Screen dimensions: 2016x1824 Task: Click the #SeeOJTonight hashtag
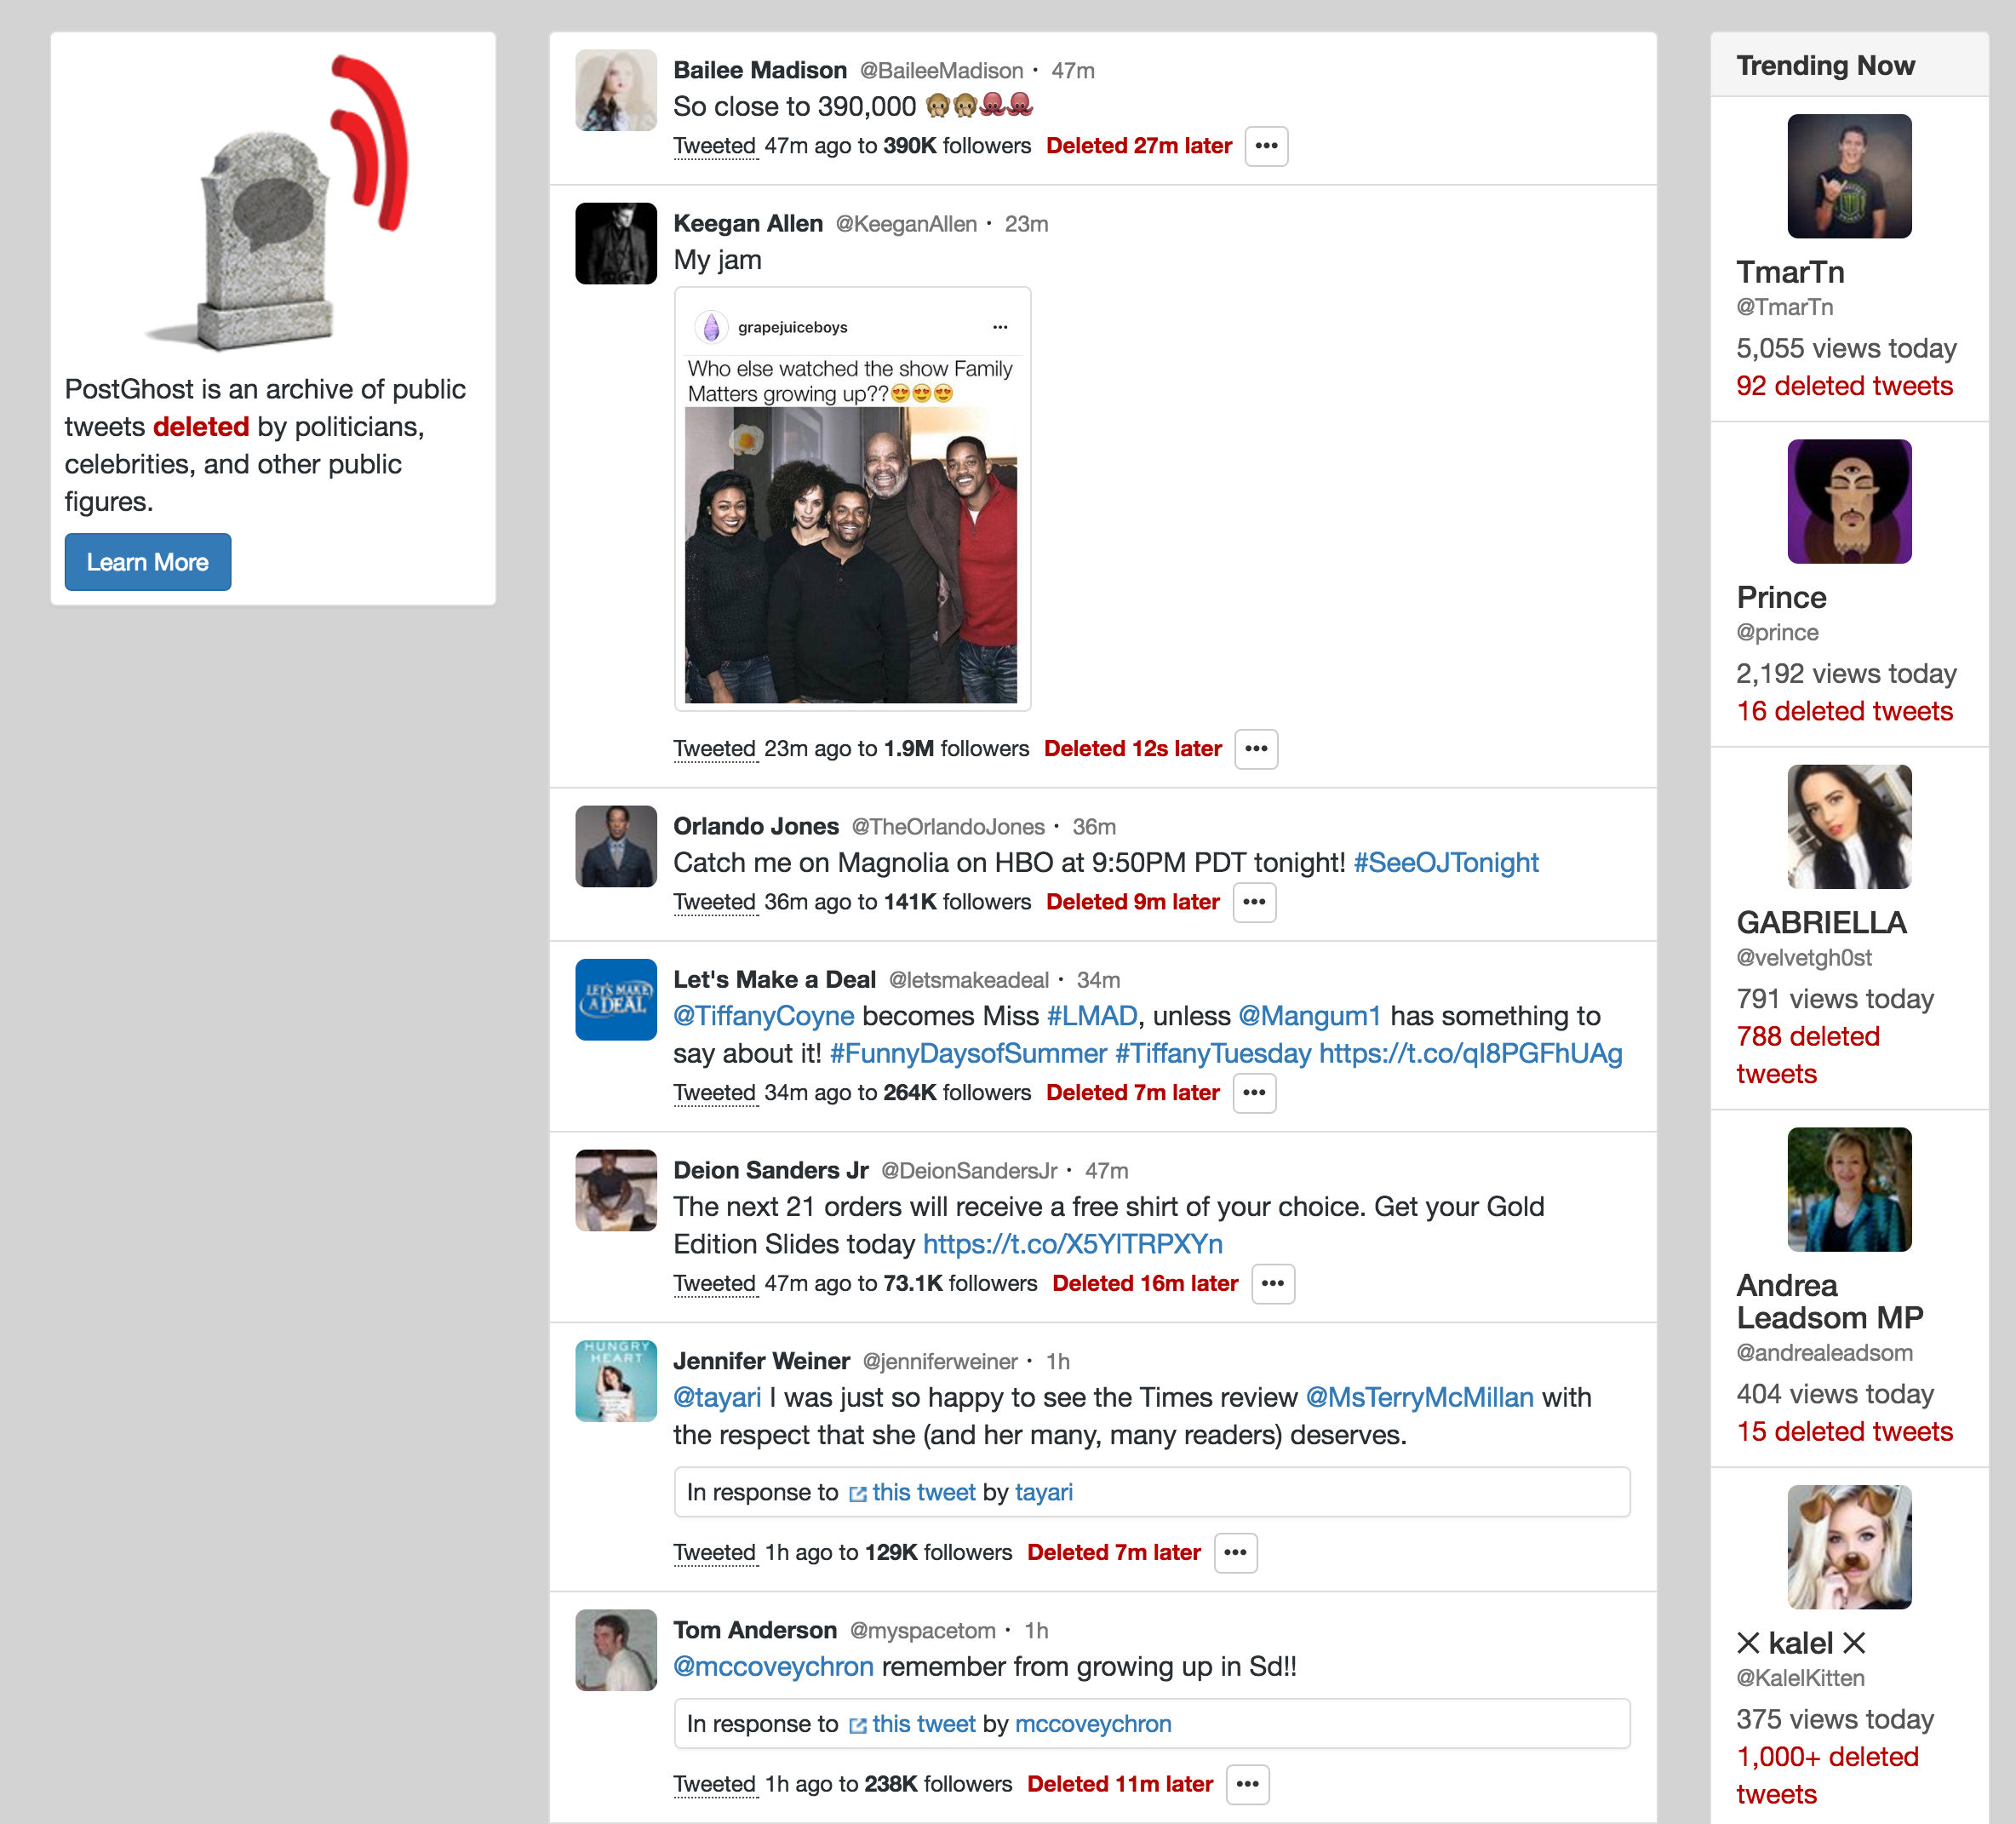(1445, 862)
